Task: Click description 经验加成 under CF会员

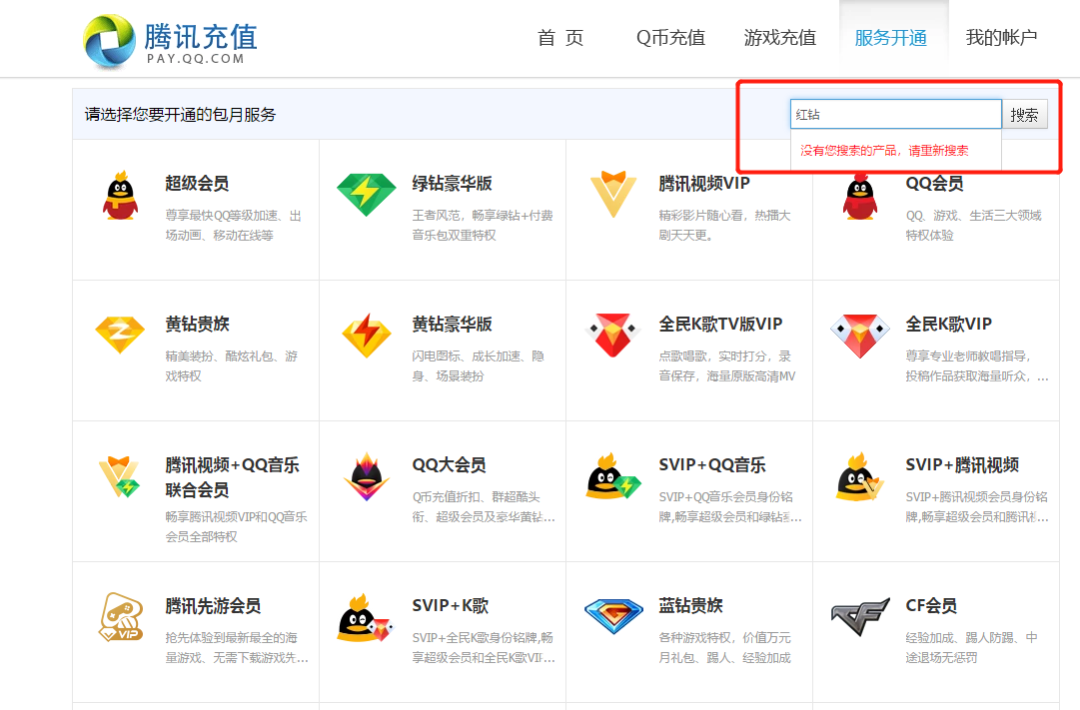Action: (x=971, y=647)
